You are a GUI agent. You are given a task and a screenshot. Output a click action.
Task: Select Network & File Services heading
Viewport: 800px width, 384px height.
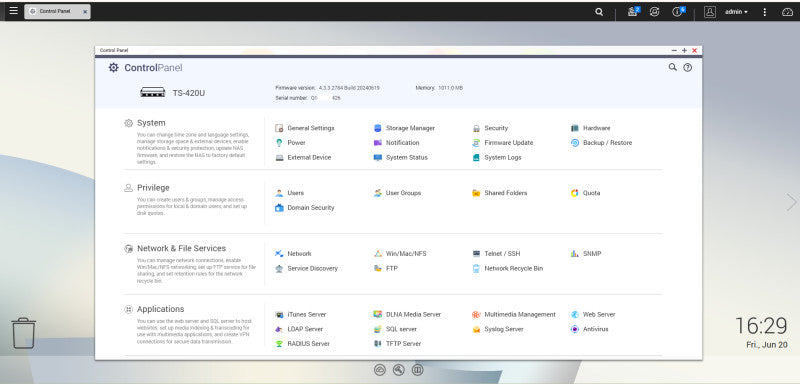181,248
